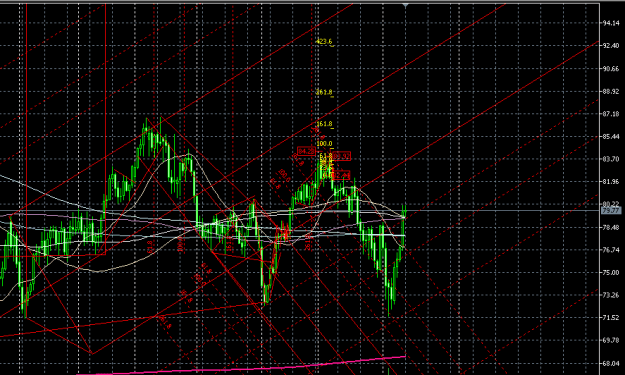Click the 71.52 price scale value
Image resolution: width=625 pixels, height=375 pixels.
pos(611,318)
